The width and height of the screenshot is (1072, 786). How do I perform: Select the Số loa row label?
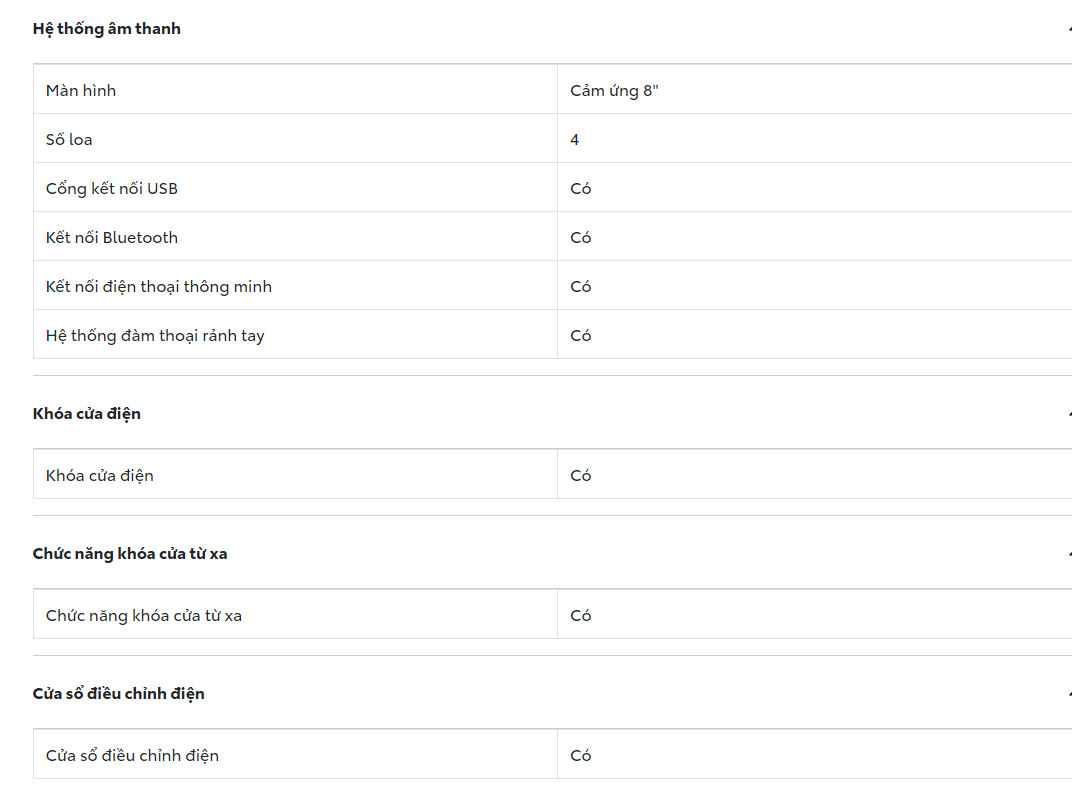(x=69, y=140)
